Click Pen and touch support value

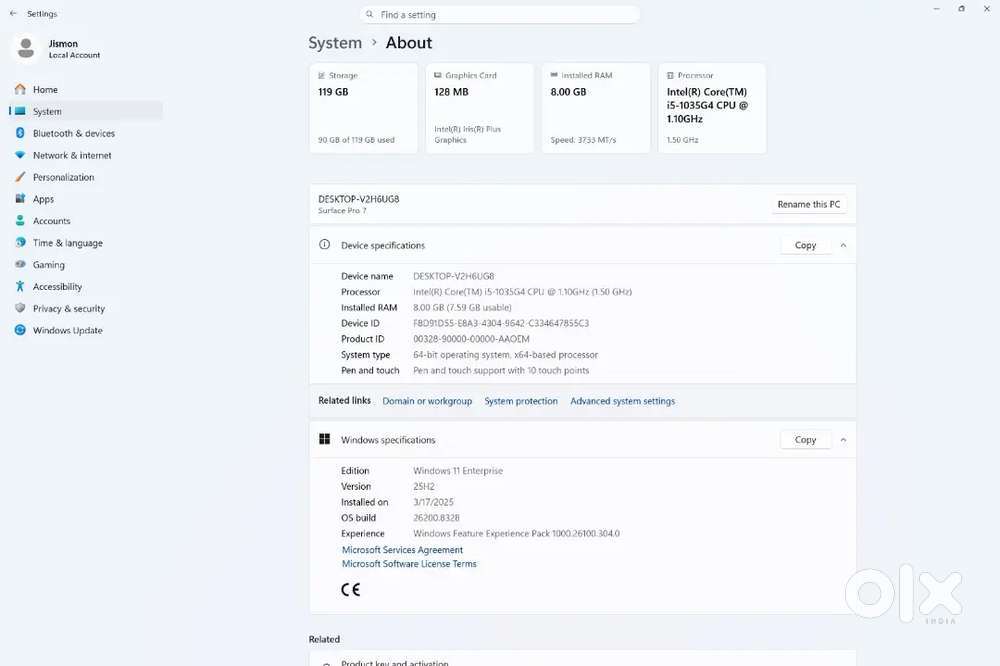coord(501,370)
